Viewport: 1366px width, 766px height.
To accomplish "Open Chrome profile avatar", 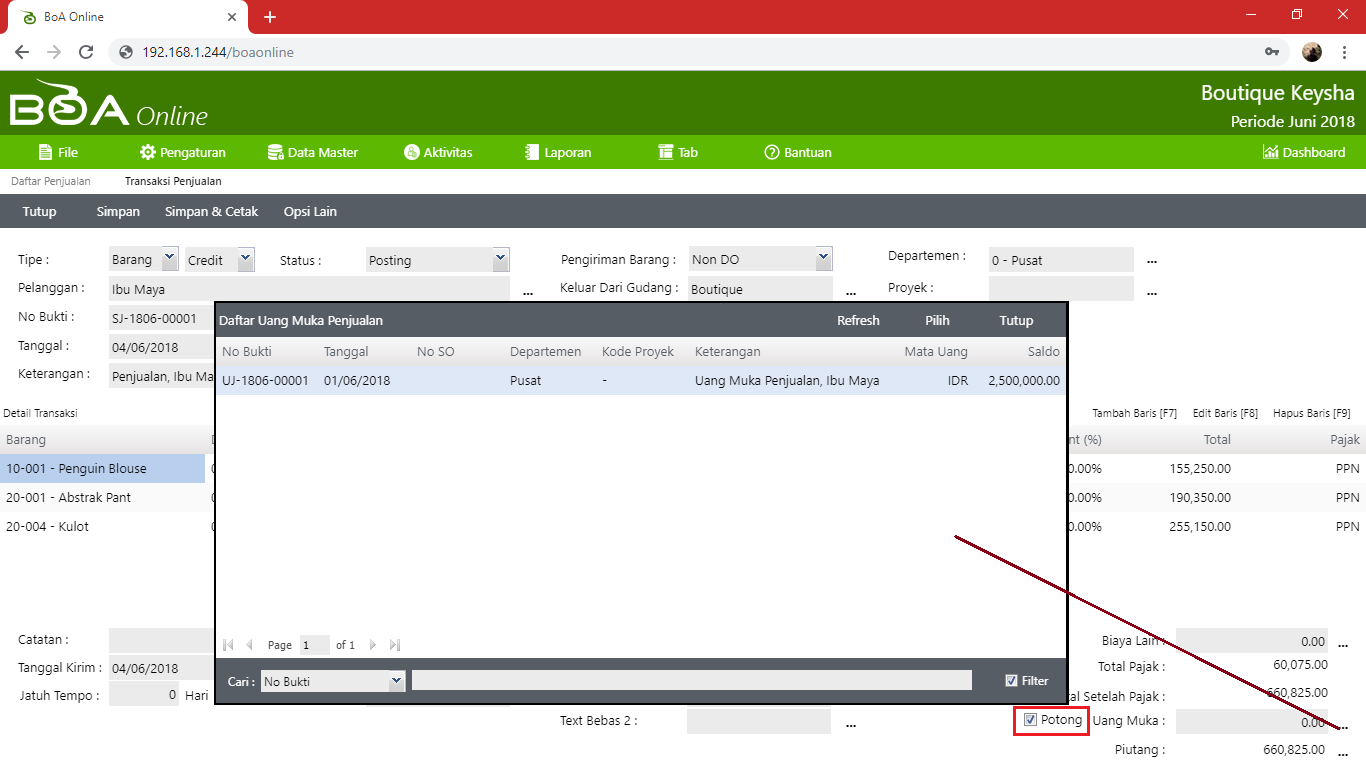I will [1312, 52].
